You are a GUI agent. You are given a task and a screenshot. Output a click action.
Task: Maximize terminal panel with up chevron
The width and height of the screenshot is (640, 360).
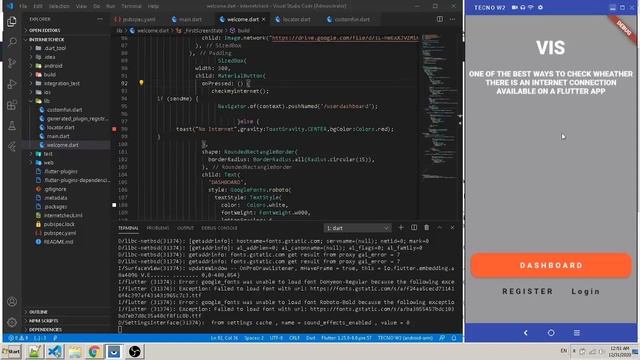(x=440, y=228)
